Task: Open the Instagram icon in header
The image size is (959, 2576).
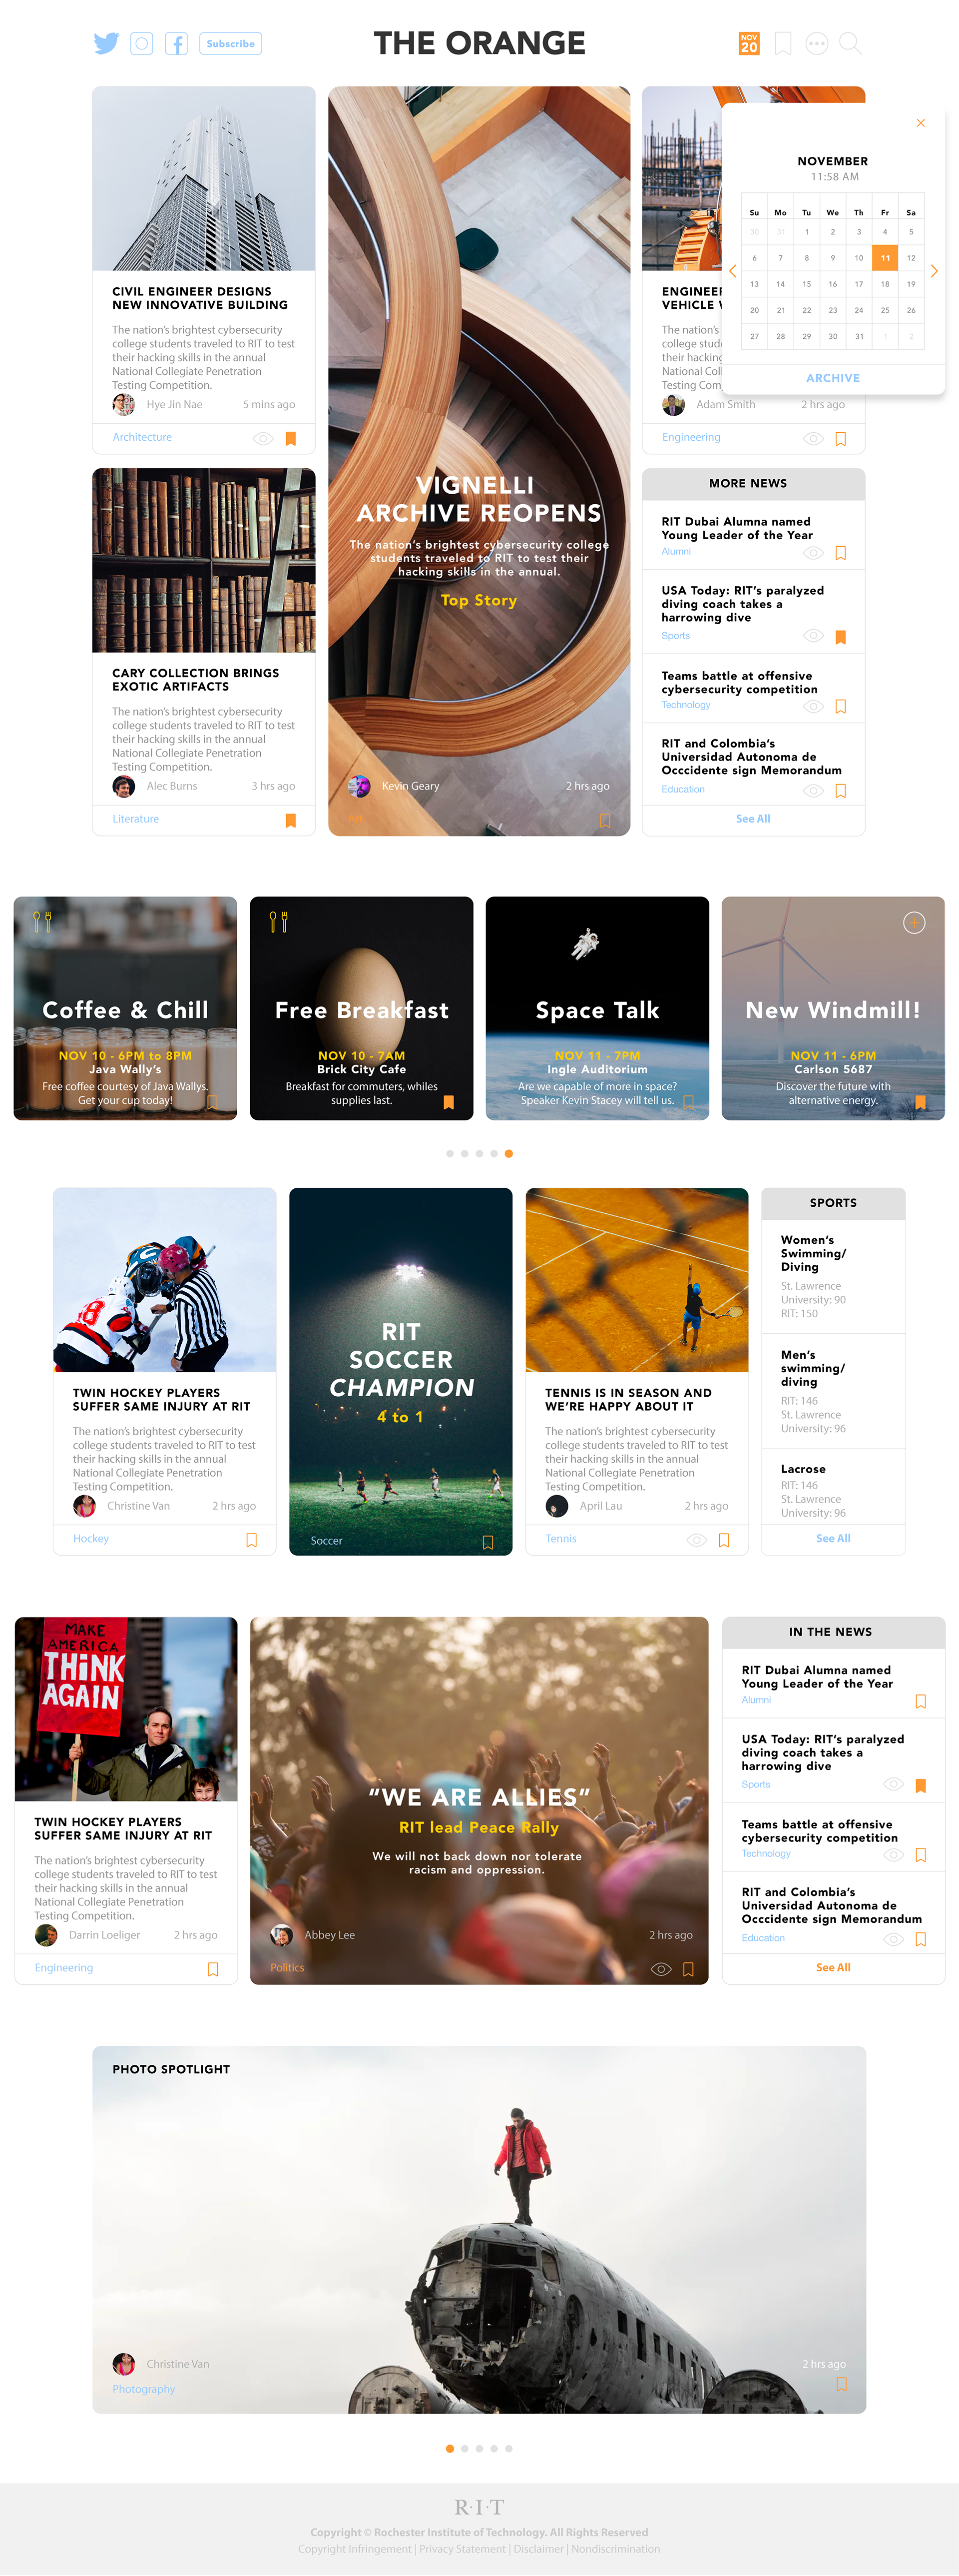Action: [142, 44]
